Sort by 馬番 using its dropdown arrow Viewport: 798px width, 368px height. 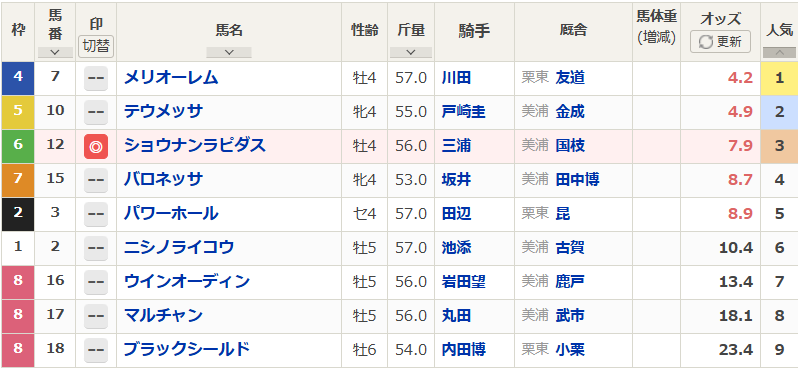[55, 52]
